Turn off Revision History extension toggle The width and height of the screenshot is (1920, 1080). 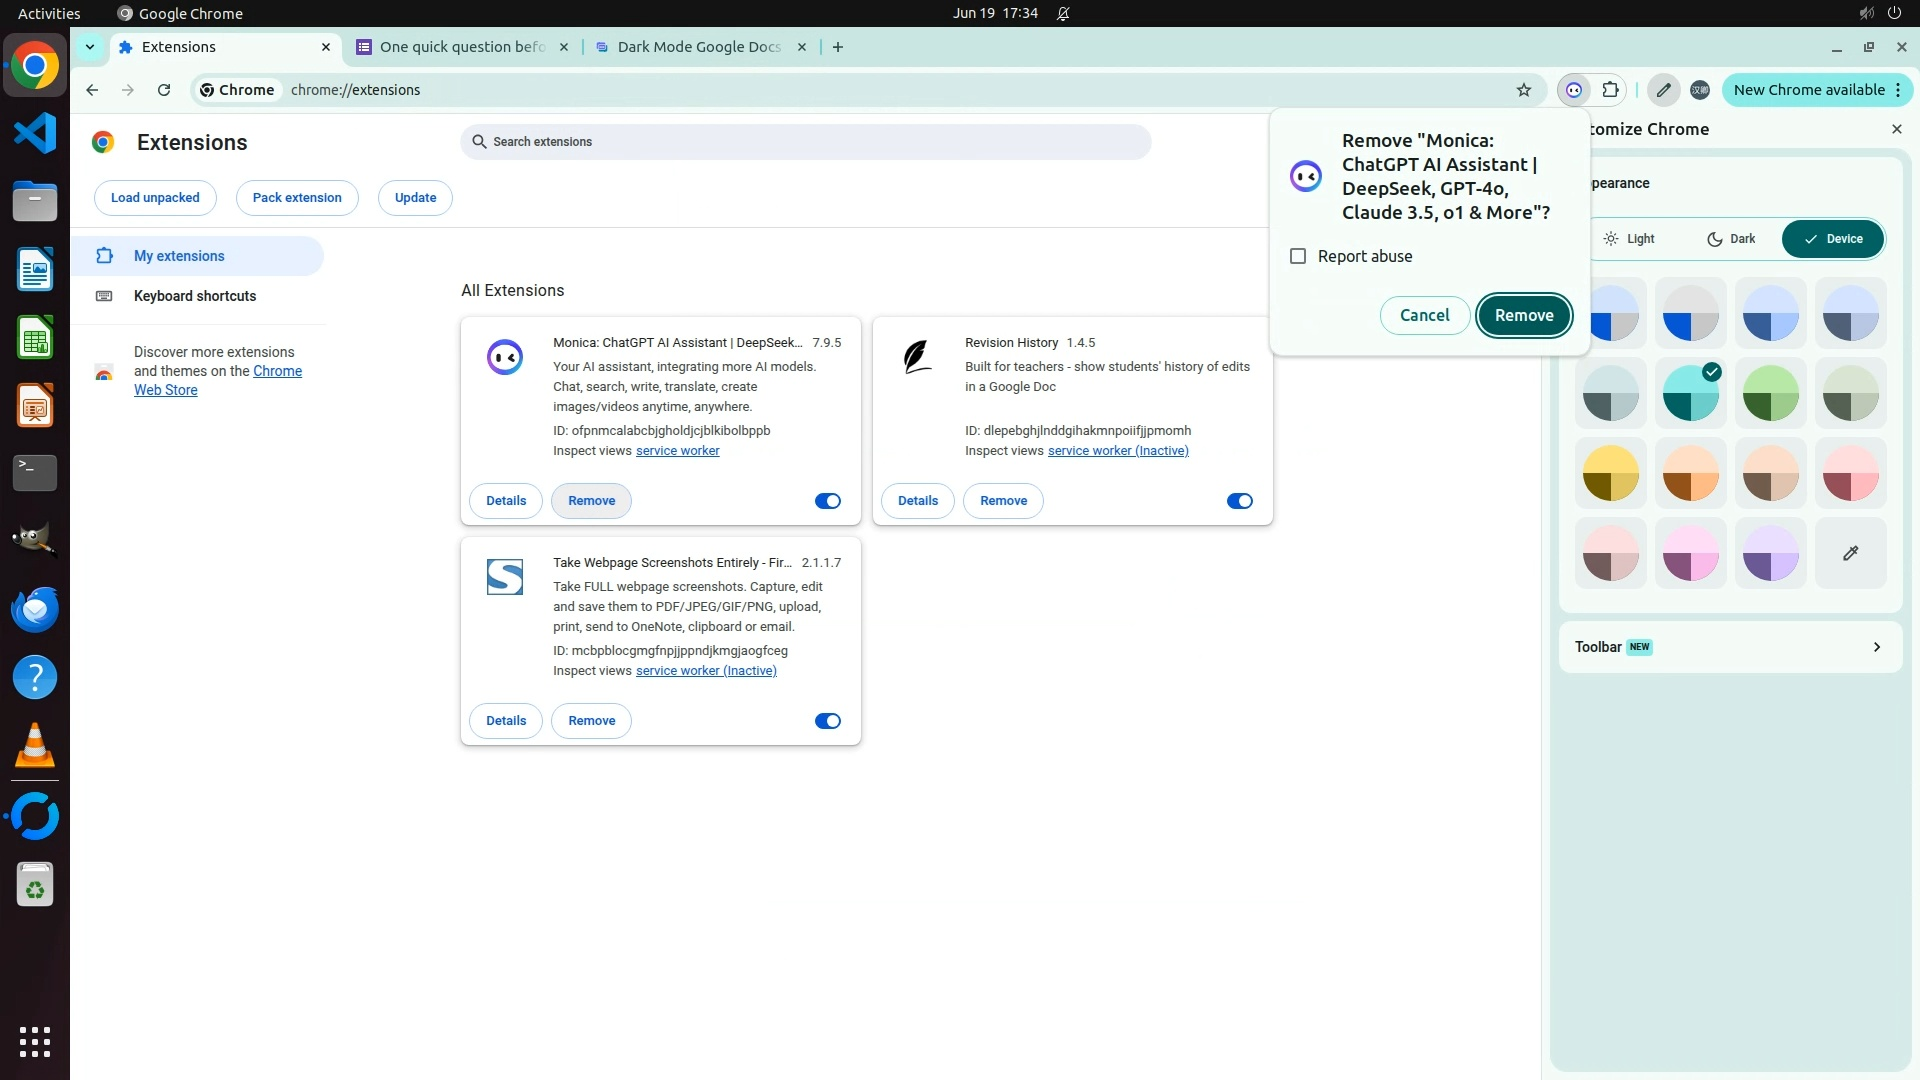1239,501
